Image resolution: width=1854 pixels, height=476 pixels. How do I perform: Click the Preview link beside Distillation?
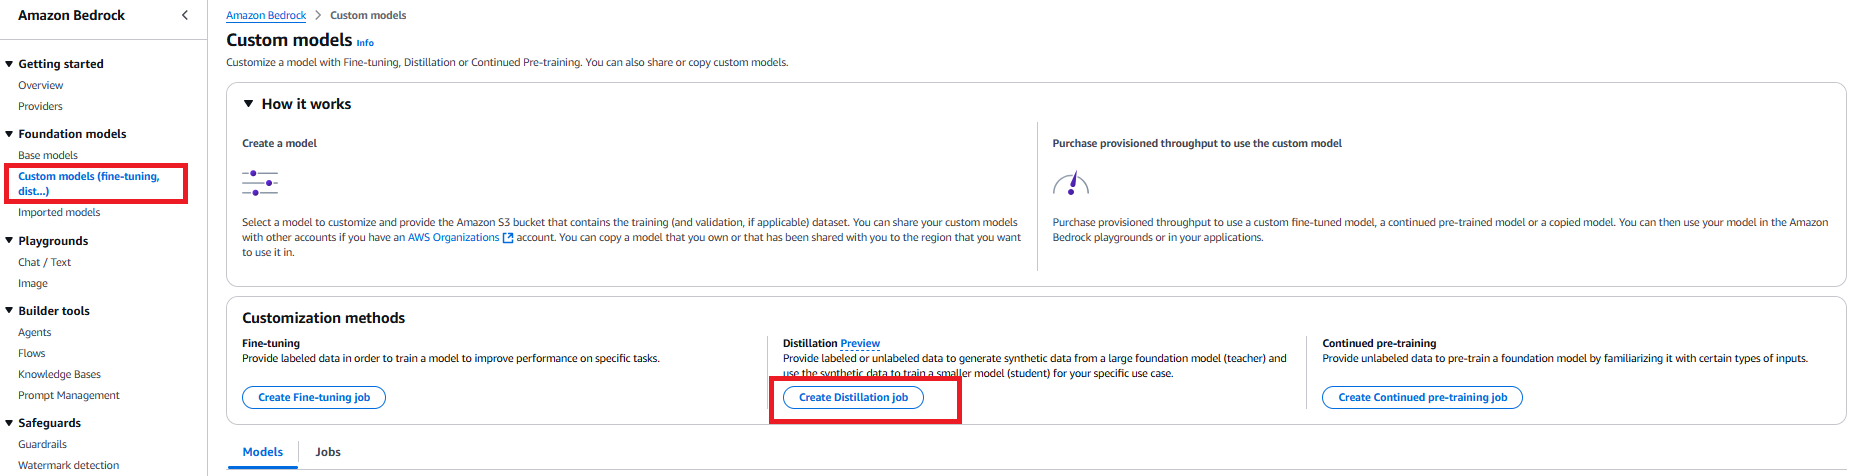[x=860, y=343]
